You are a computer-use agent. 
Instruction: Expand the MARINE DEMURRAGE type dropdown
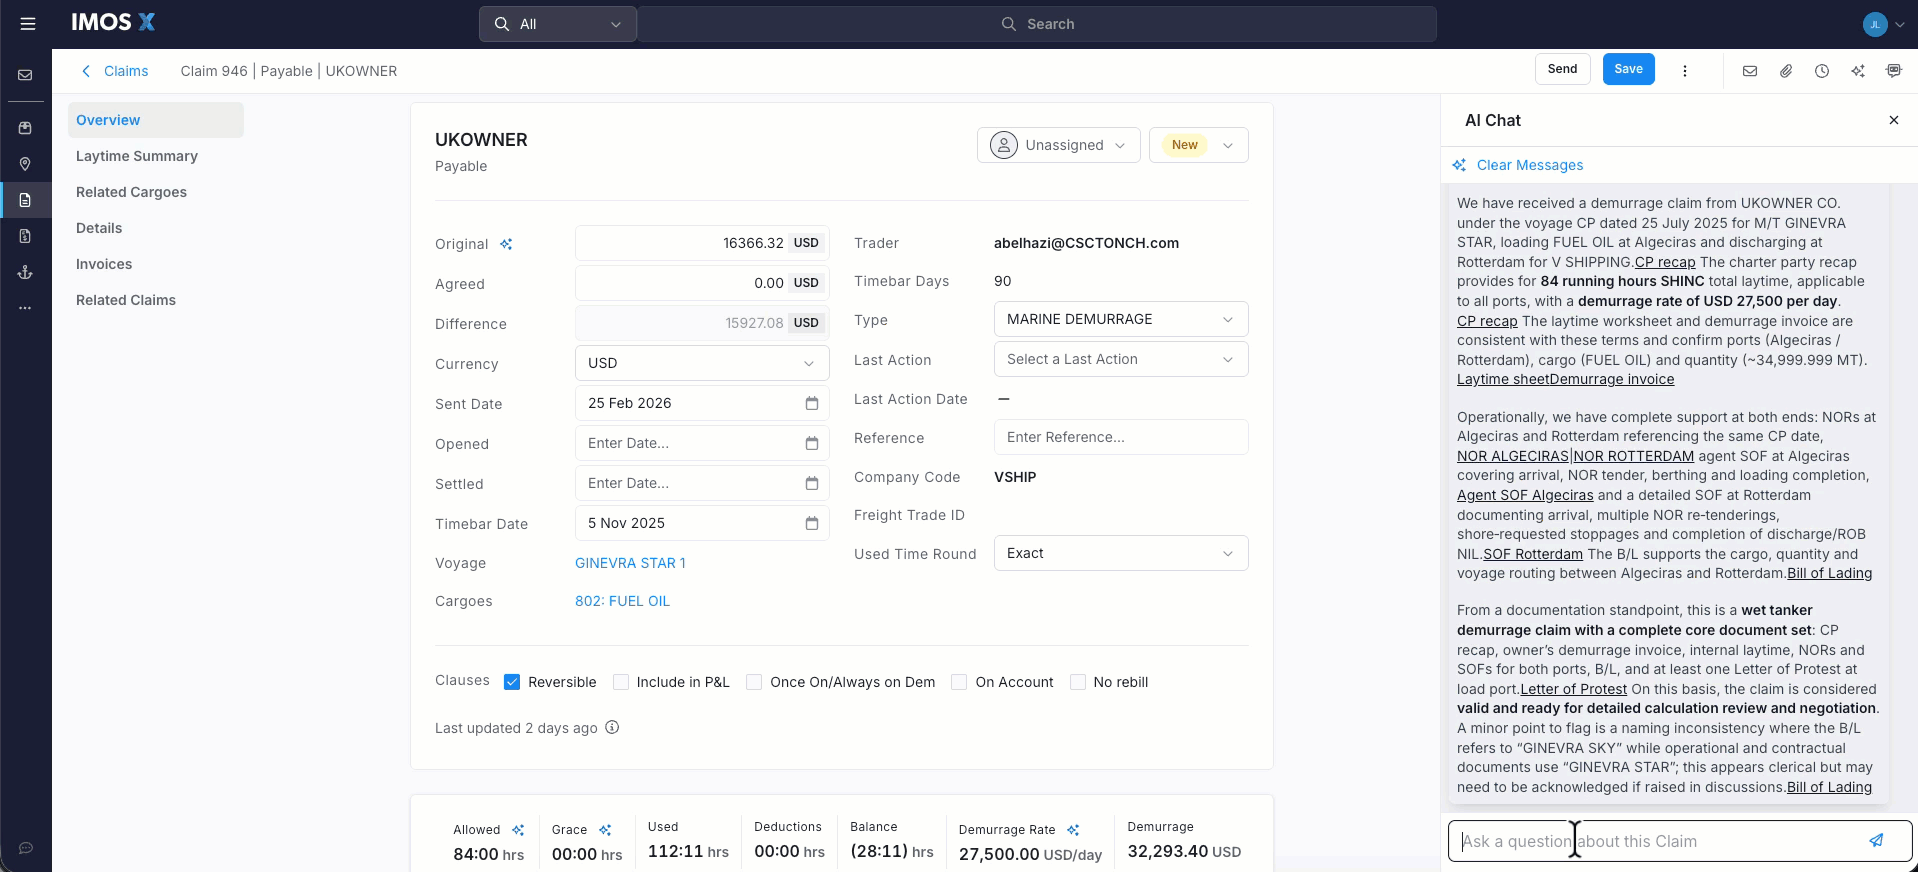(x=1120, y=319)
